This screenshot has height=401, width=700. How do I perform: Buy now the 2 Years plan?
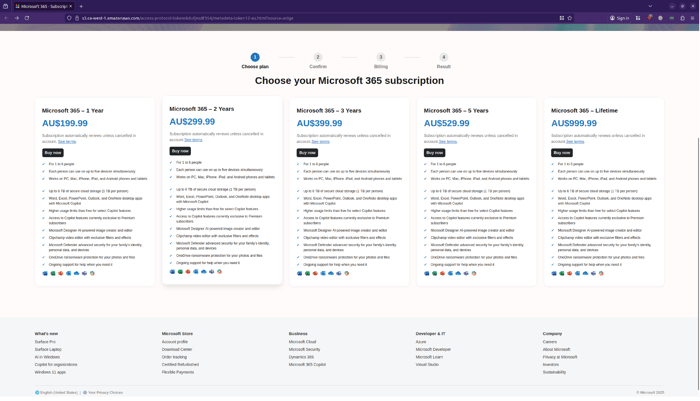pyautogui.click(x=180, y=151)
